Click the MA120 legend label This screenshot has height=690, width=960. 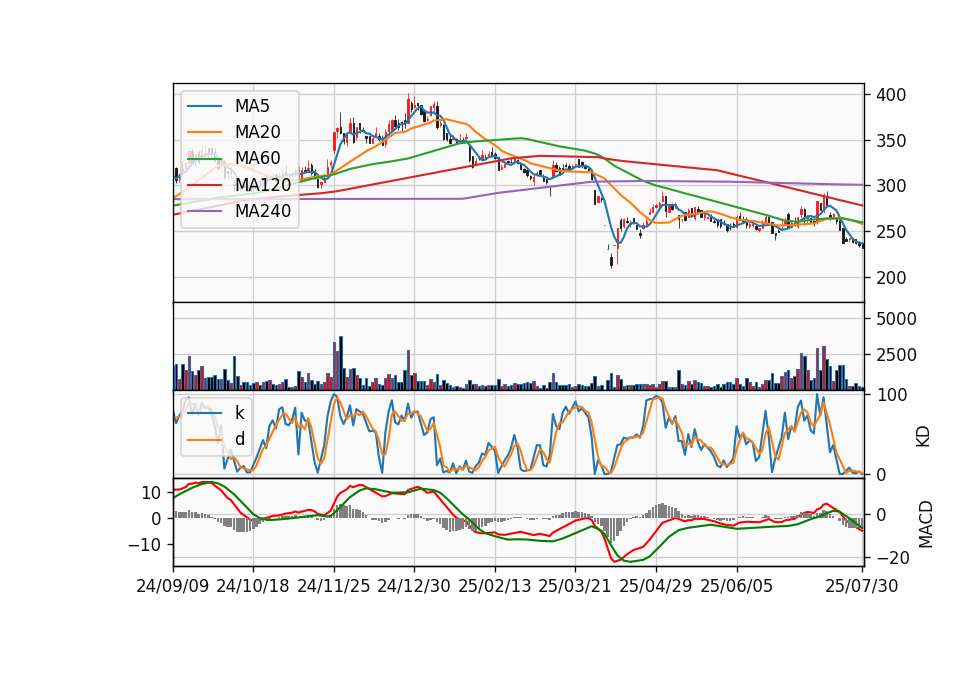click(263, 184)
